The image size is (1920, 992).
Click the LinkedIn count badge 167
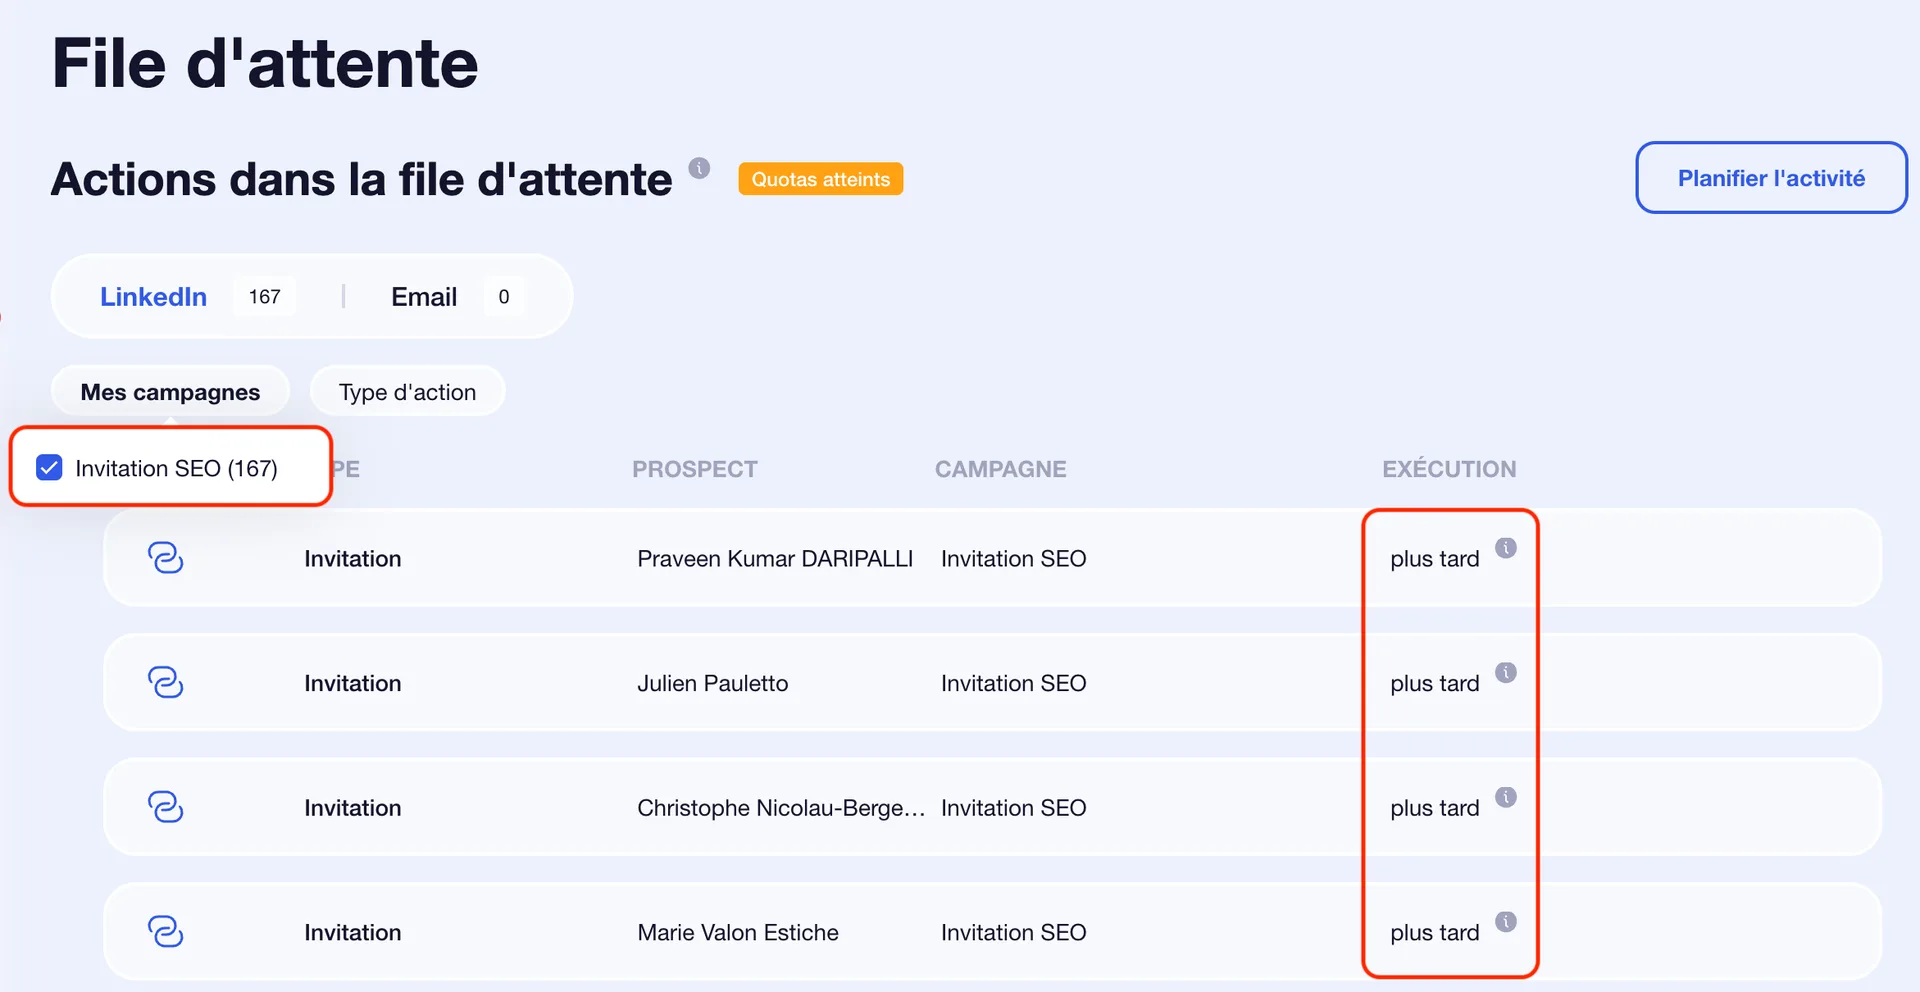pos(264,297)
